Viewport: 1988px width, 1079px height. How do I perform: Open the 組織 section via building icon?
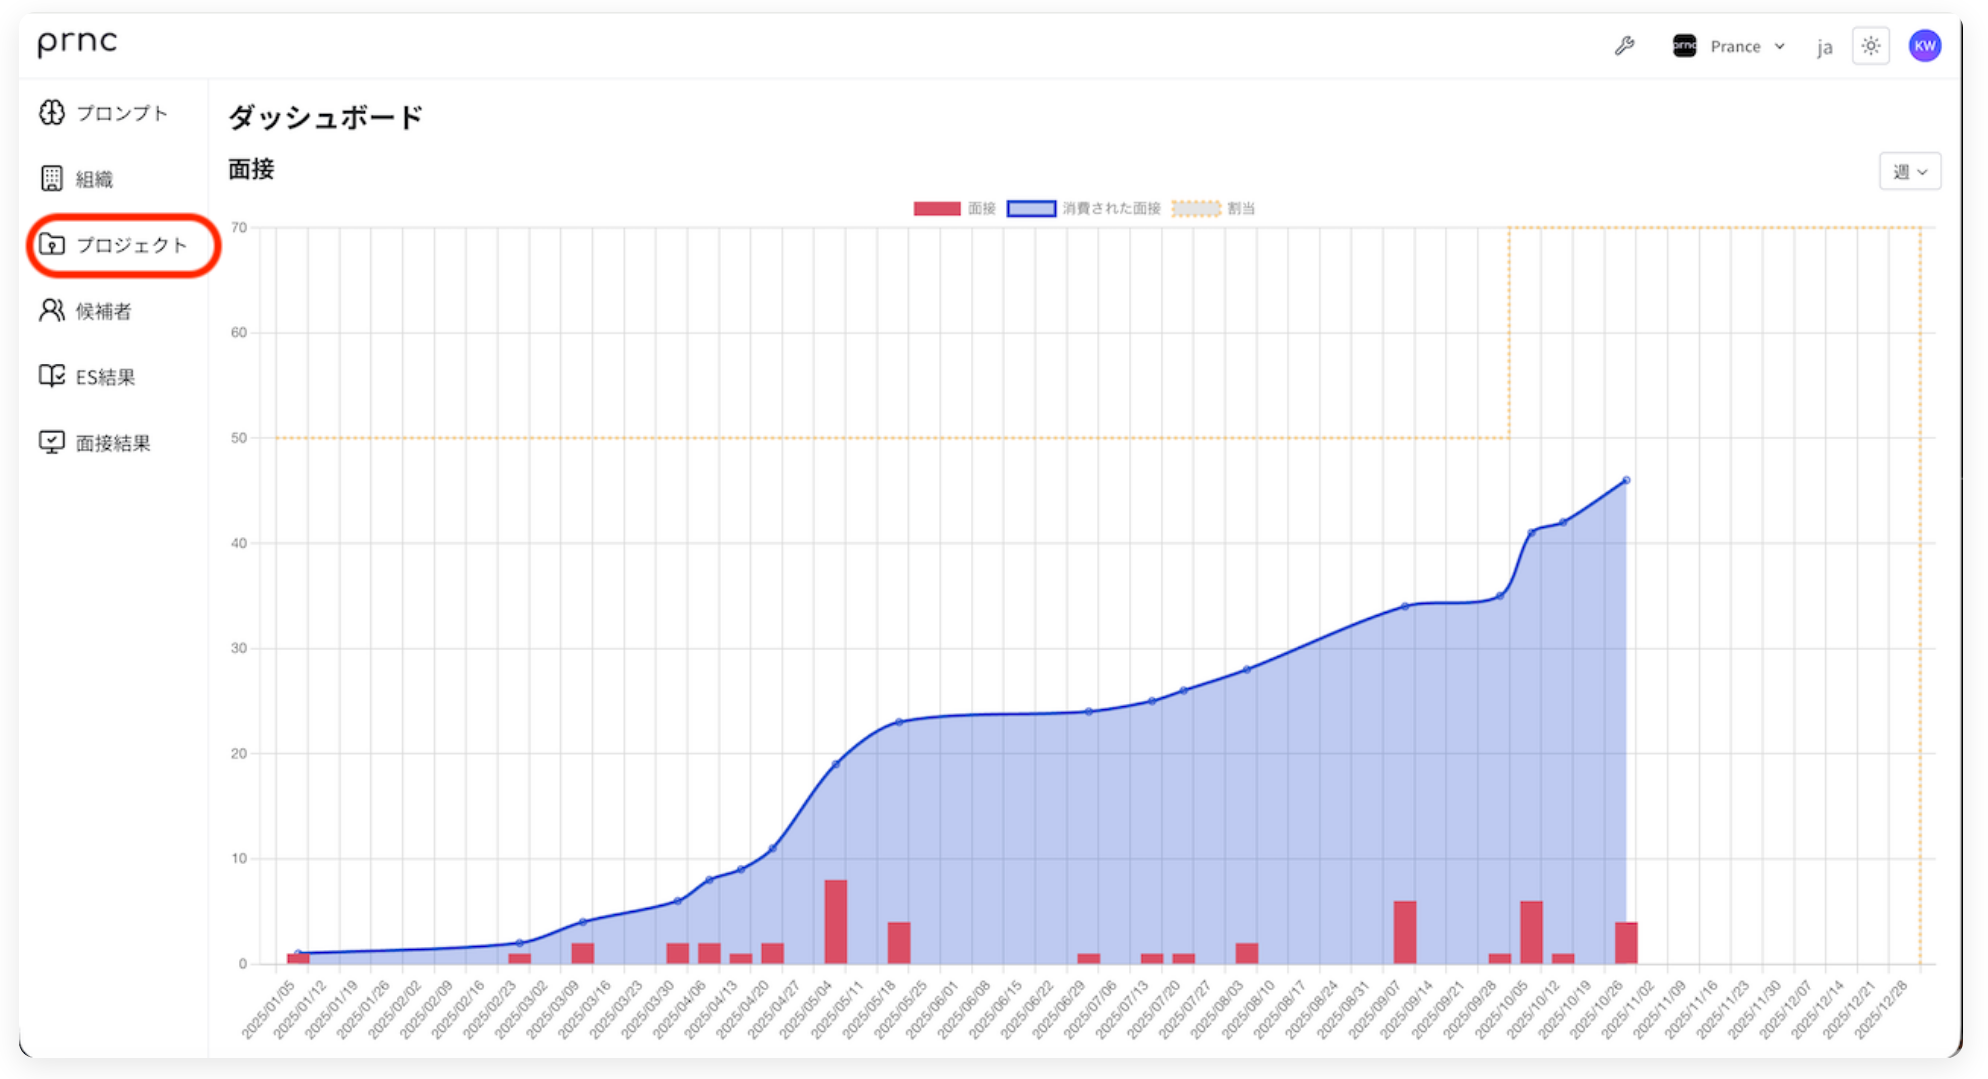[x=49, y=178]
